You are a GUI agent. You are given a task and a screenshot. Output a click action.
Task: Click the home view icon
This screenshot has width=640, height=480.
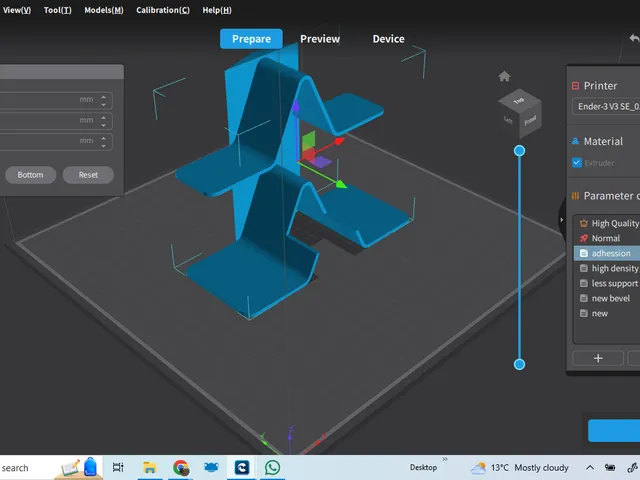coord(504,76)
